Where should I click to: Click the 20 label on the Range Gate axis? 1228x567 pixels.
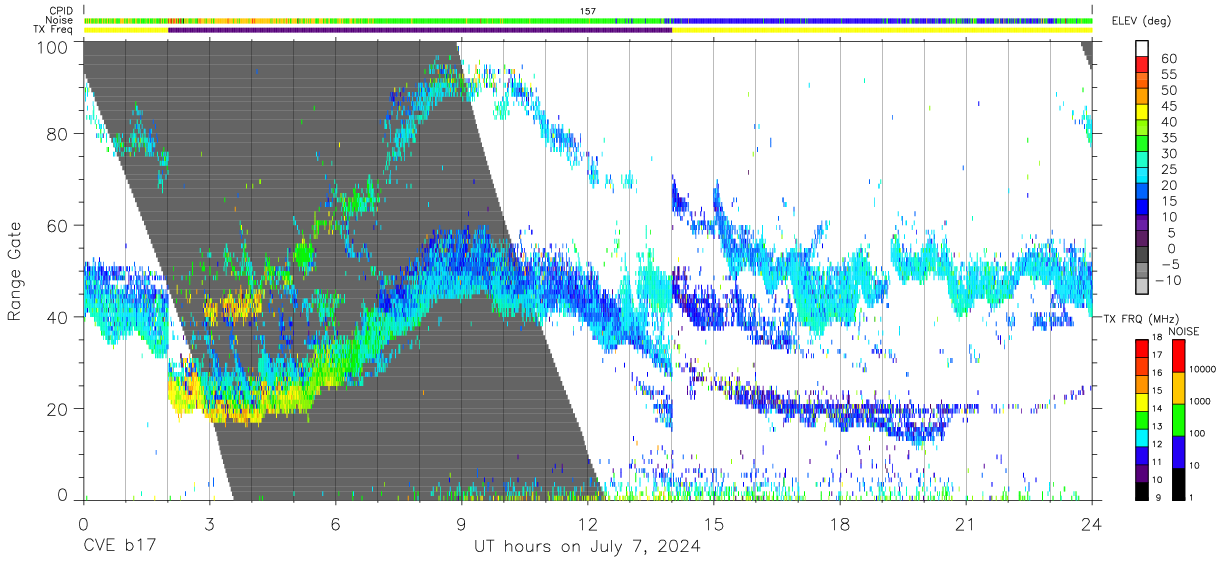[56, 408]
